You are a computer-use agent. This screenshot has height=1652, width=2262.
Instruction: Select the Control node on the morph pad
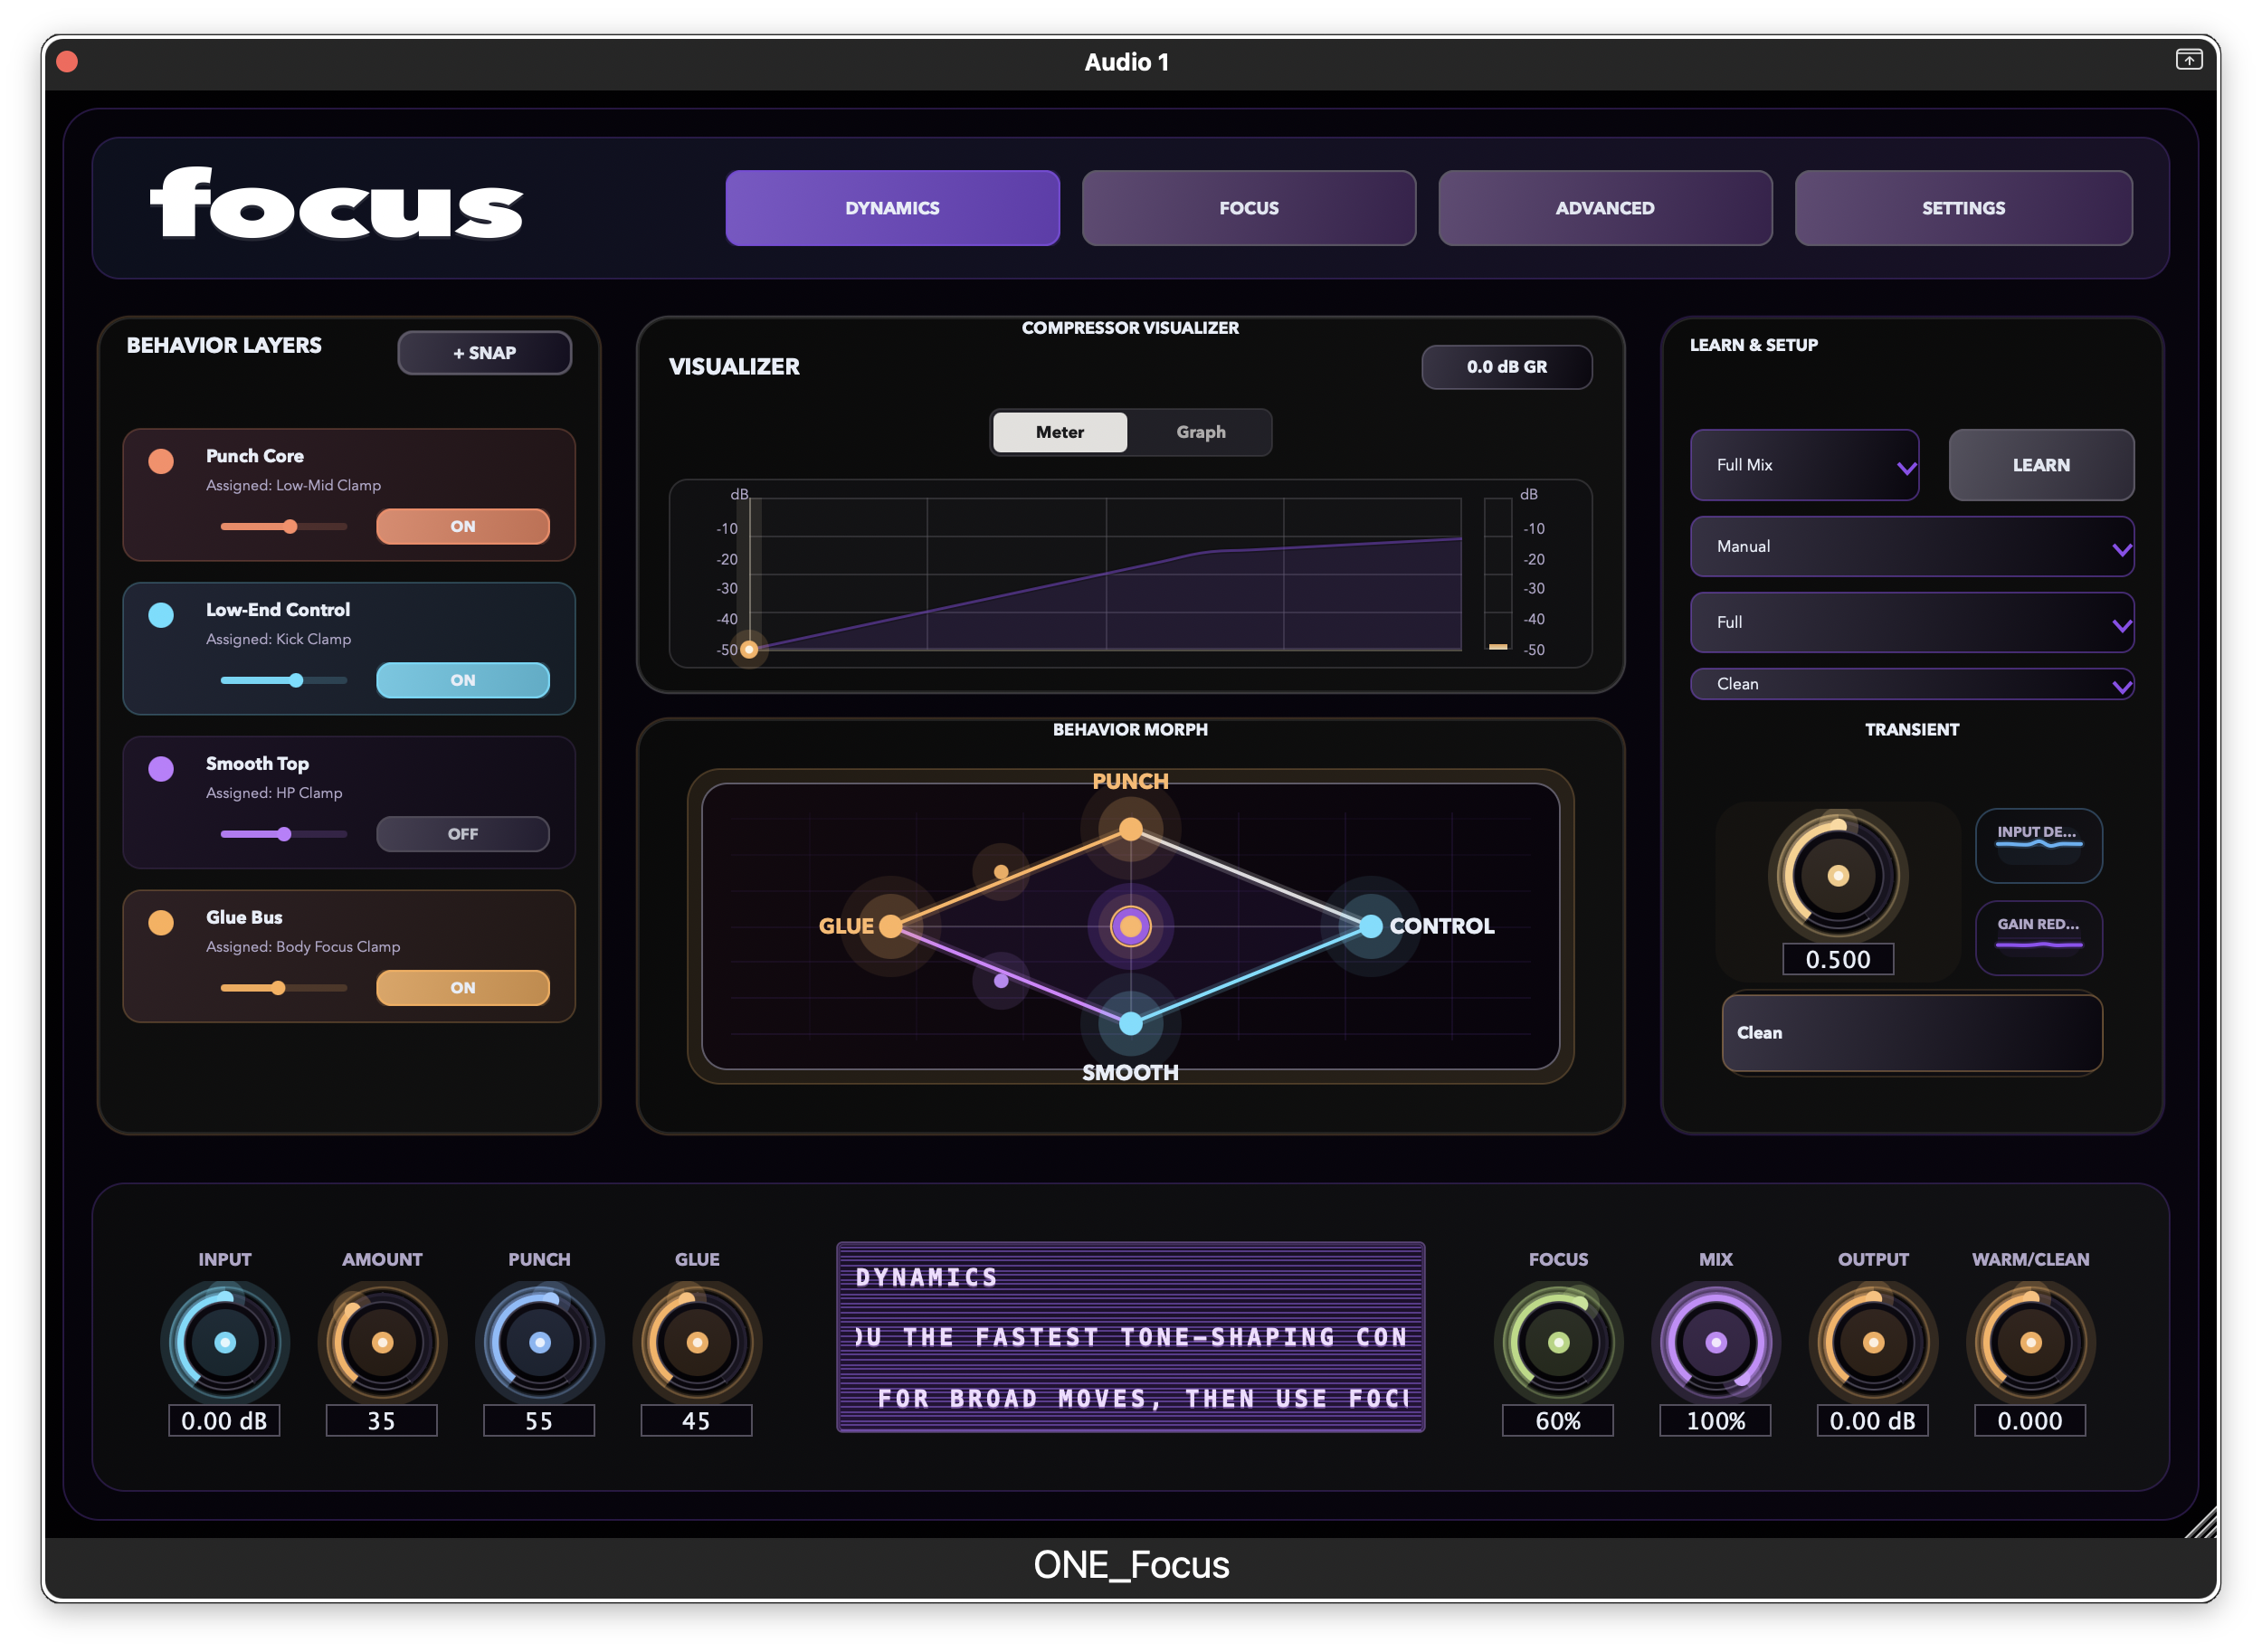pos(1369,927)
